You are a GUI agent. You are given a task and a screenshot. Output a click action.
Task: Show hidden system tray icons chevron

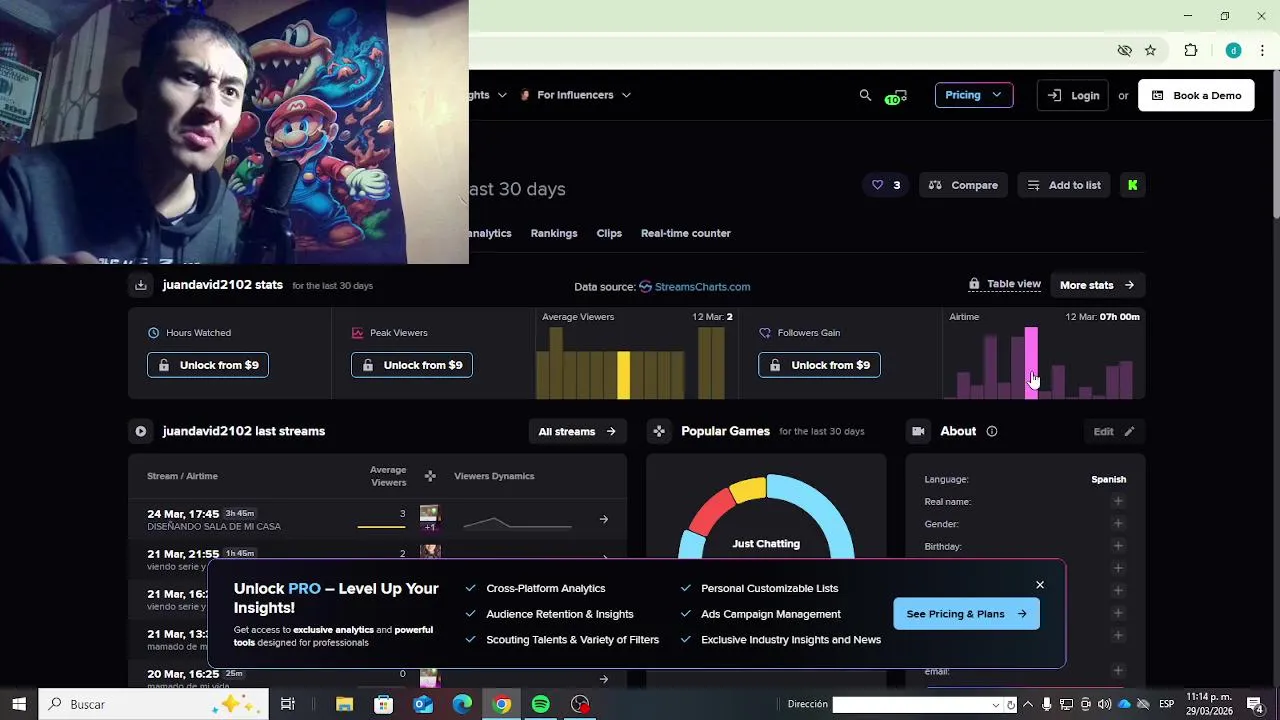pos(1027,704)
